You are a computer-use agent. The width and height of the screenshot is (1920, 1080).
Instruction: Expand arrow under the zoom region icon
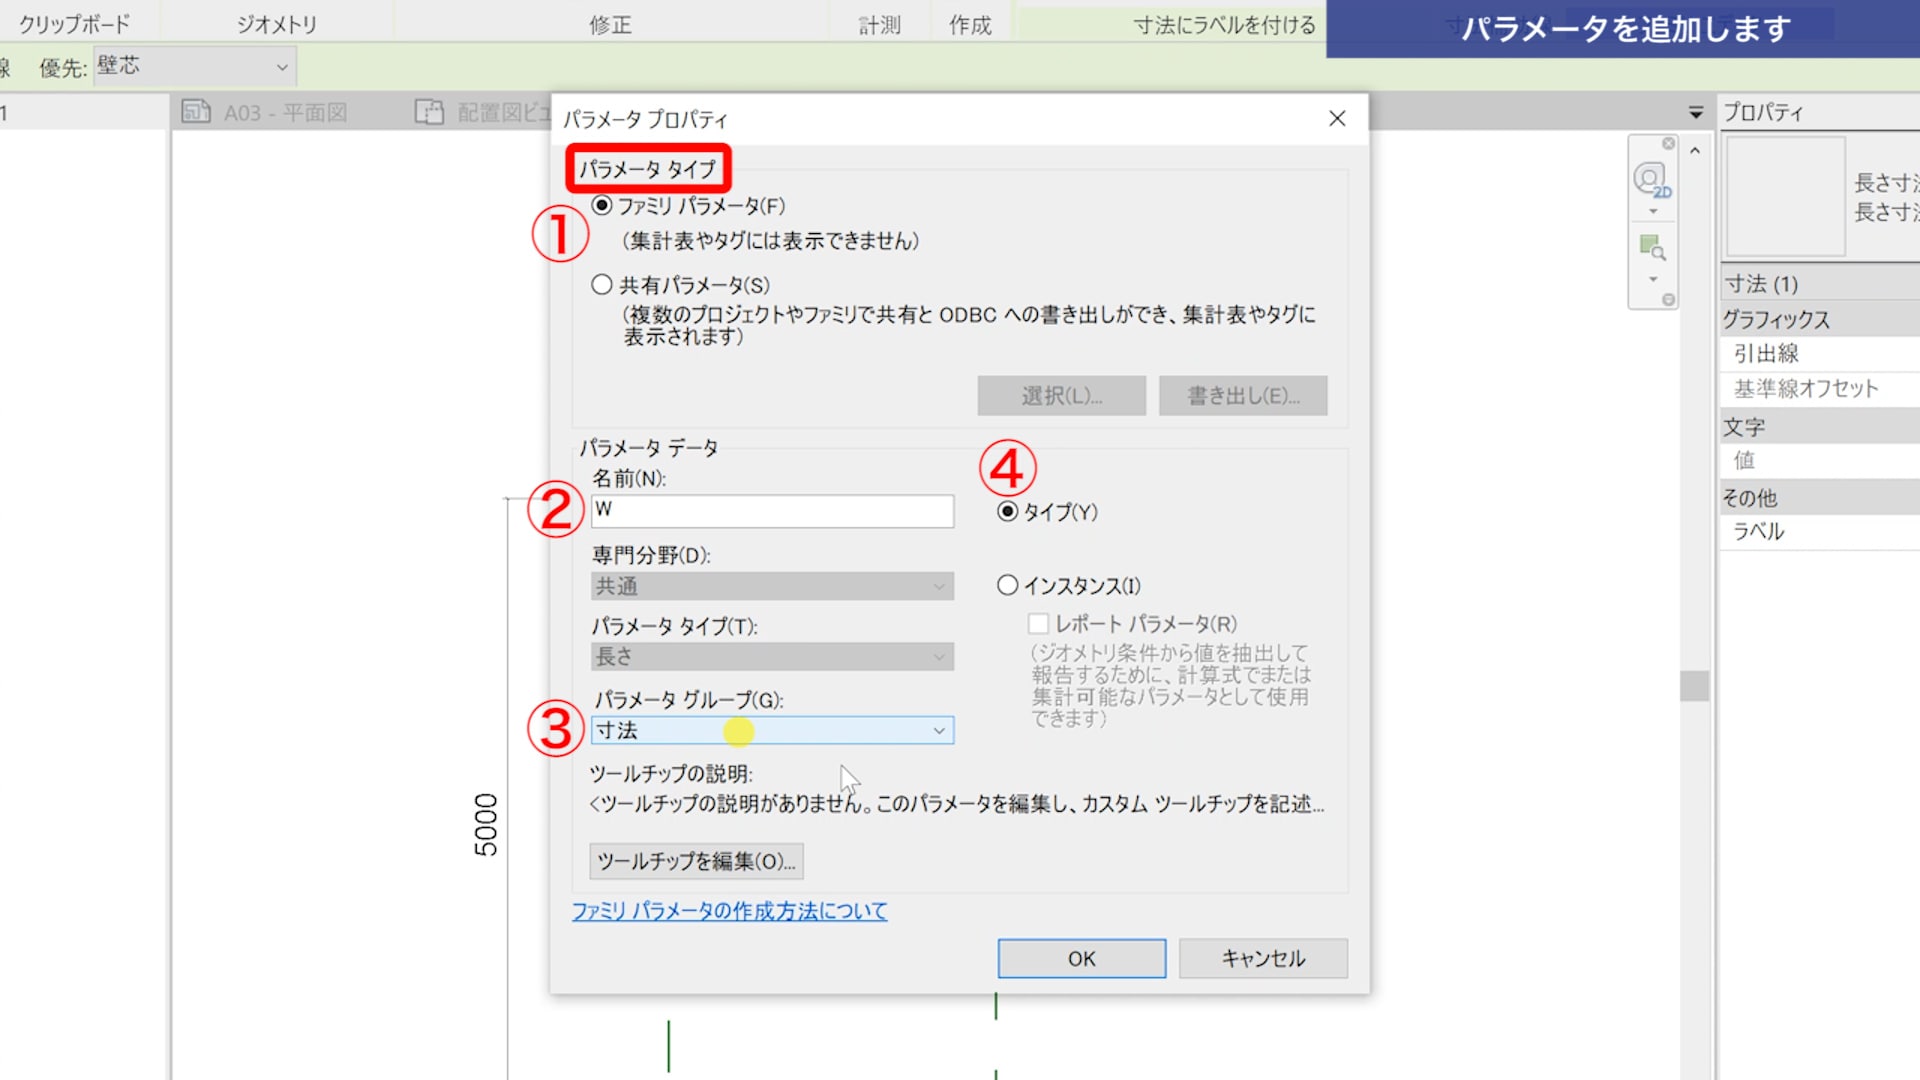[1653, 279]
